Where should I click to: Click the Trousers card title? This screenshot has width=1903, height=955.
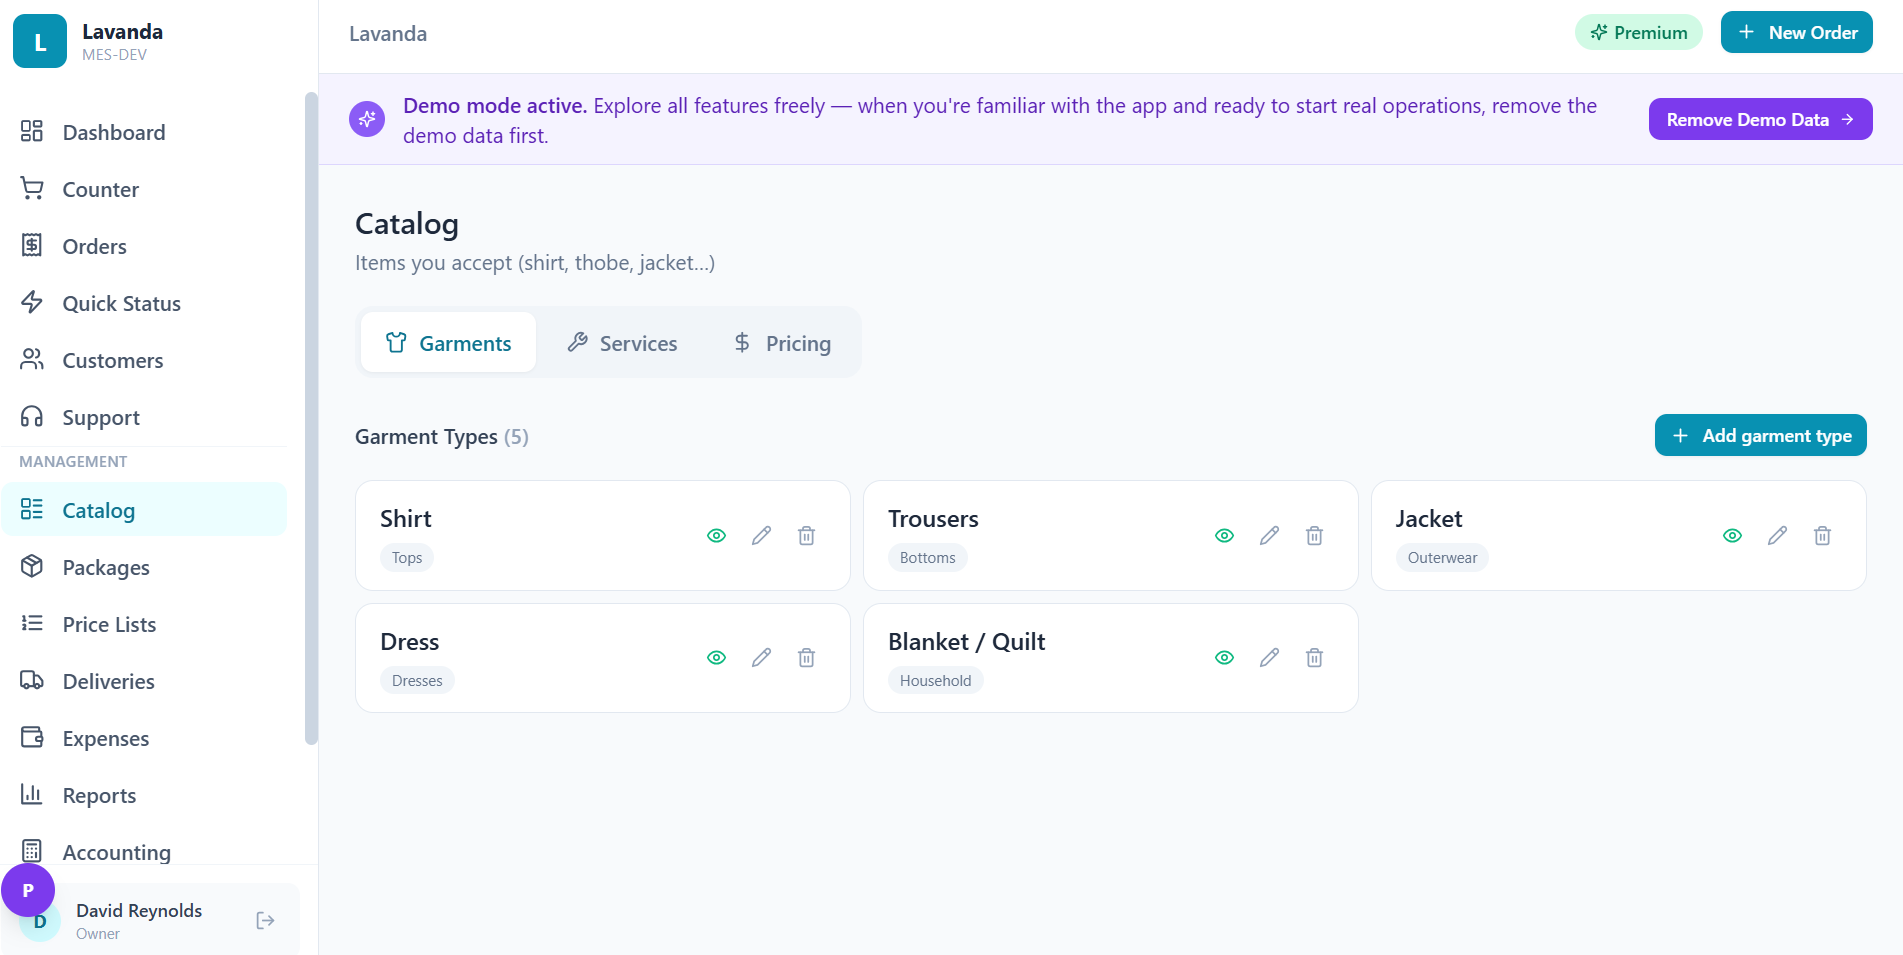coord(933,519)
